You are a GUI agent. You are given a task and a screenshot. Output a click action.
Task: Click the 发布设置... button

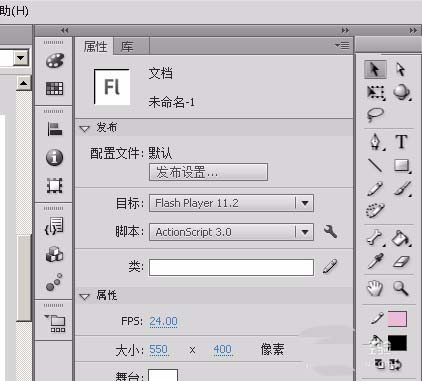click(x=208, y=172)
